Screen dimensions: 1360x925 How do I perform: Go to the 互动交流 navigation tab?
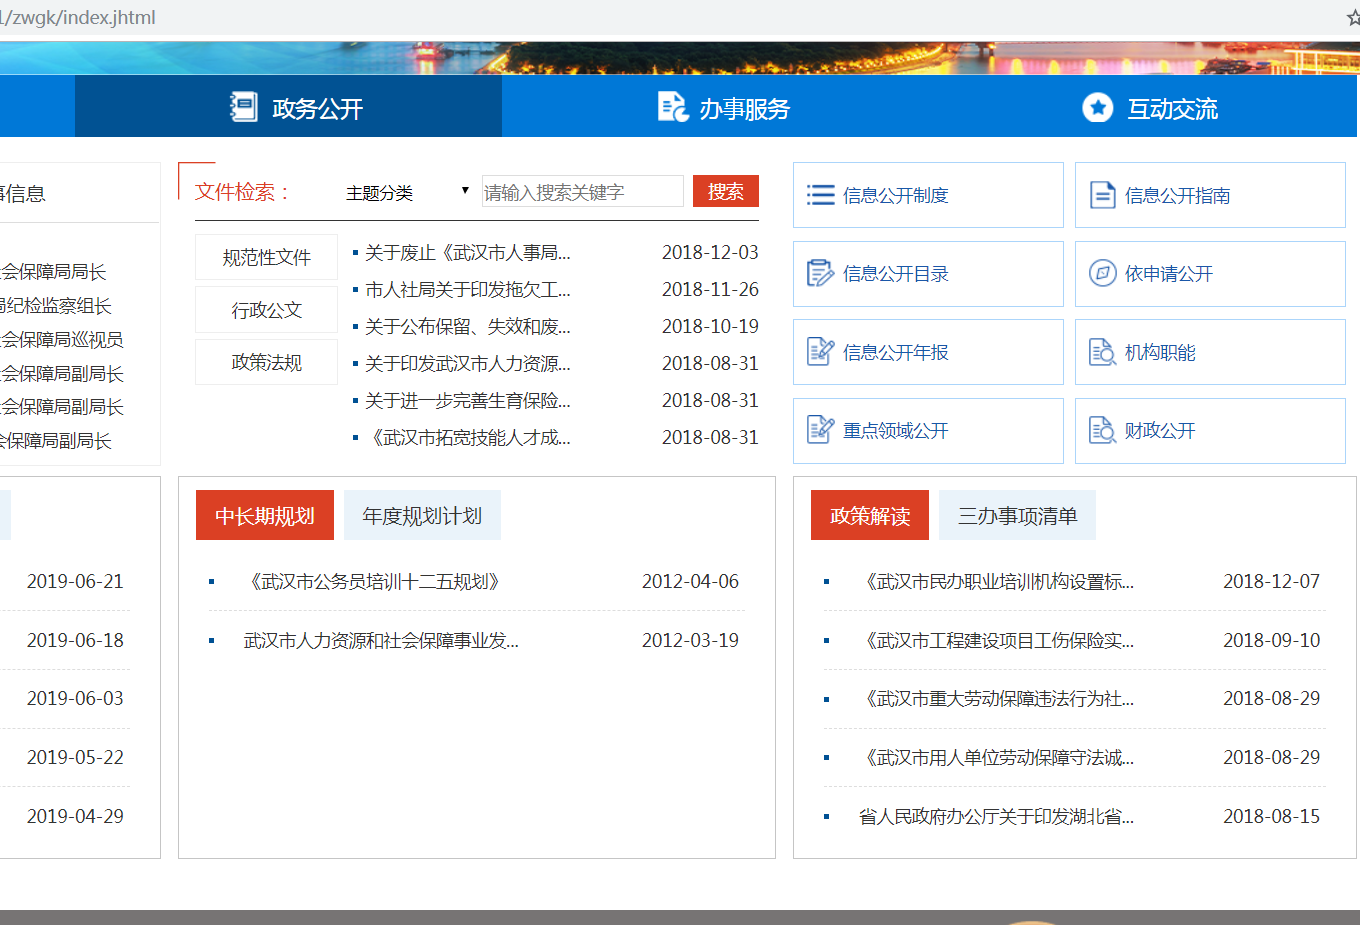(x=1150, y=108)
